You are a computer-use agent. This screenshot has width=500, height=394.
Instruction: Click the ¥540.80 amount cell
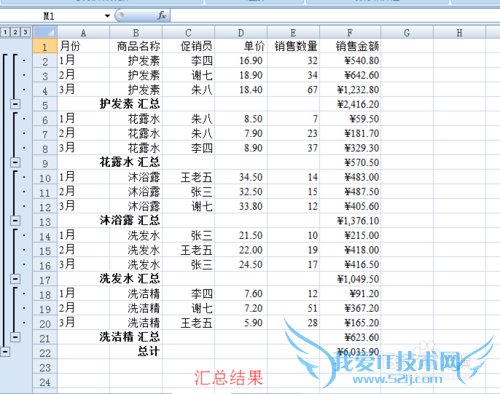coord(350,61)
